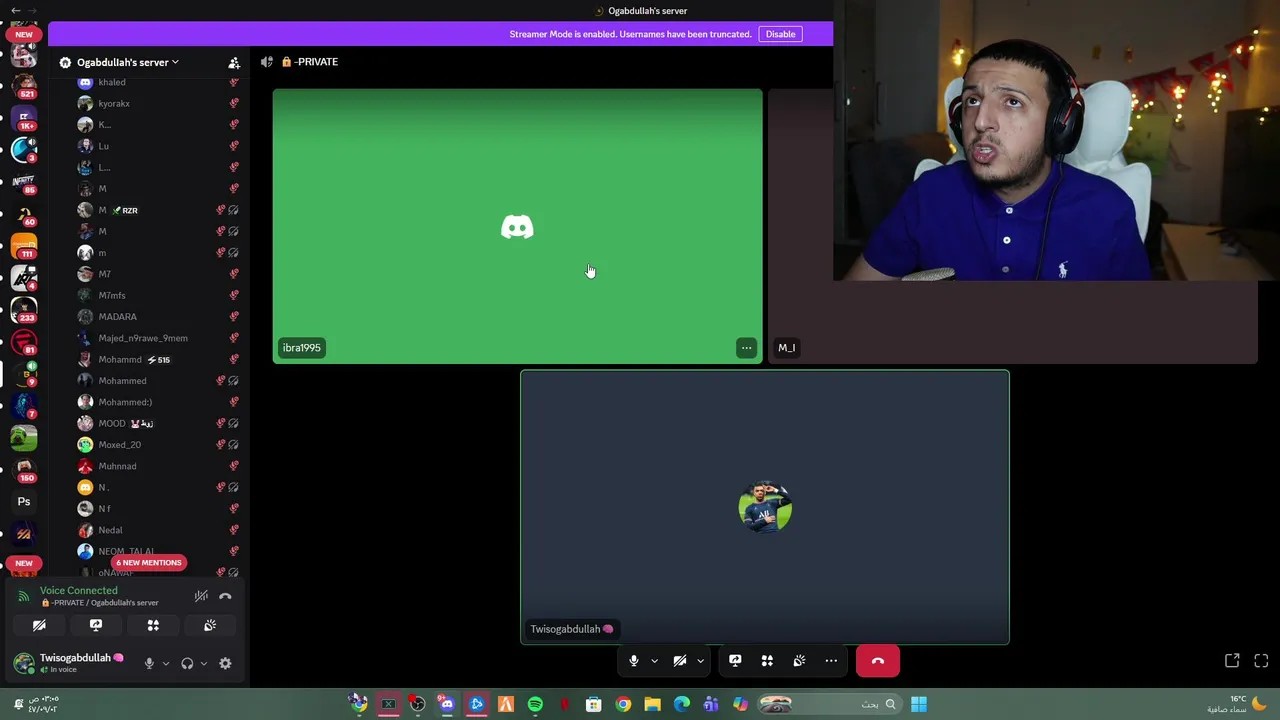This screenshot has height=720, width=1280.
Task: Click the top NEW unread indicator pill
Action: point(24,34)
